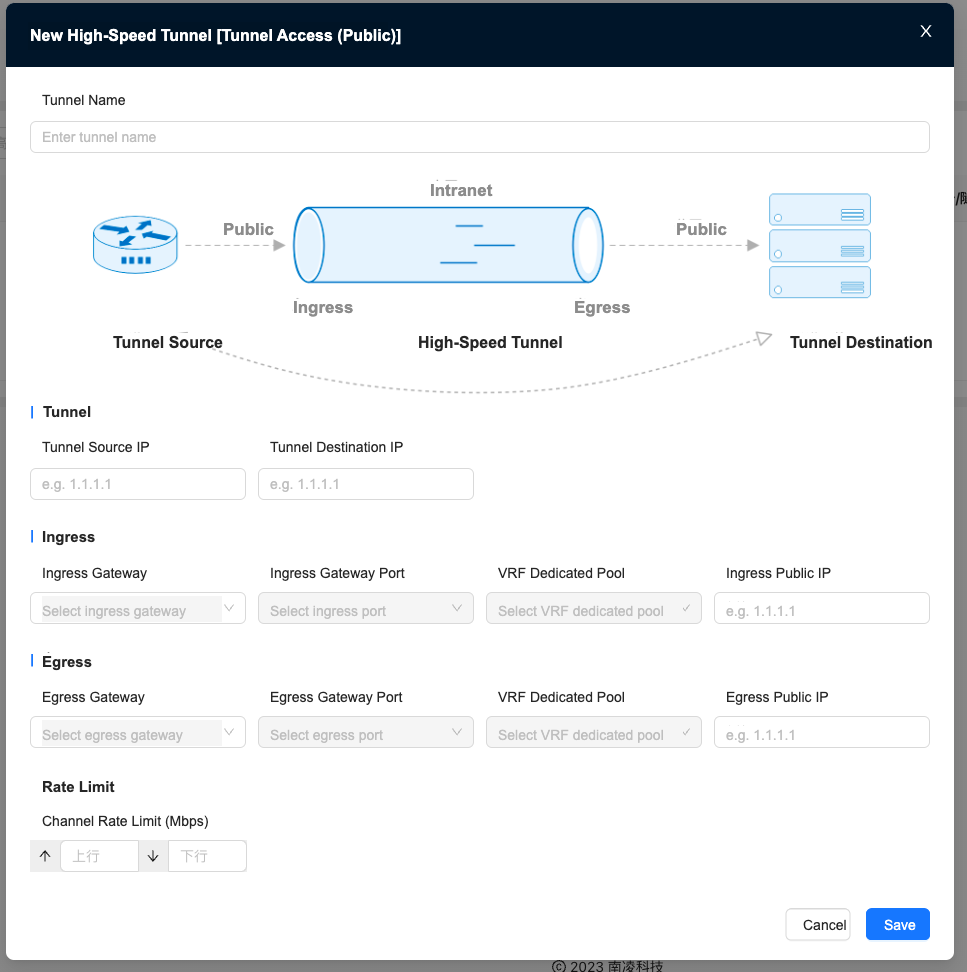Click the "Tunnel Destination" diagram label
The width and height of the screenshot is (967, 972).
[861, 342]
